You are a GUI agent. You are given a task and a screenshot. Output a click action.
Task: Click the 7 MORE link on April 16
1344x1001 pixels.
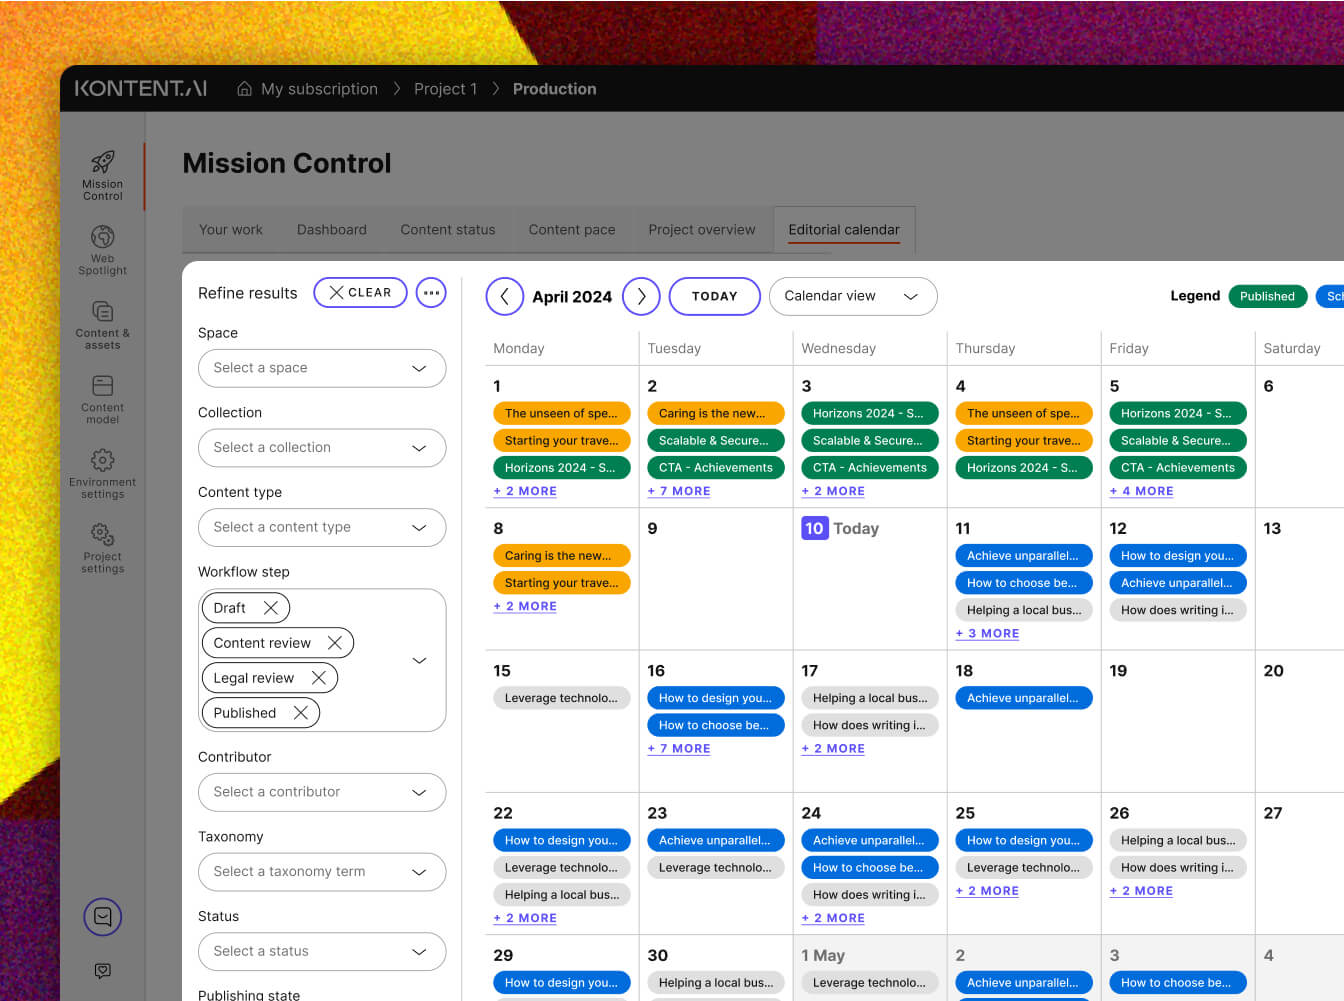pos(679,749)
